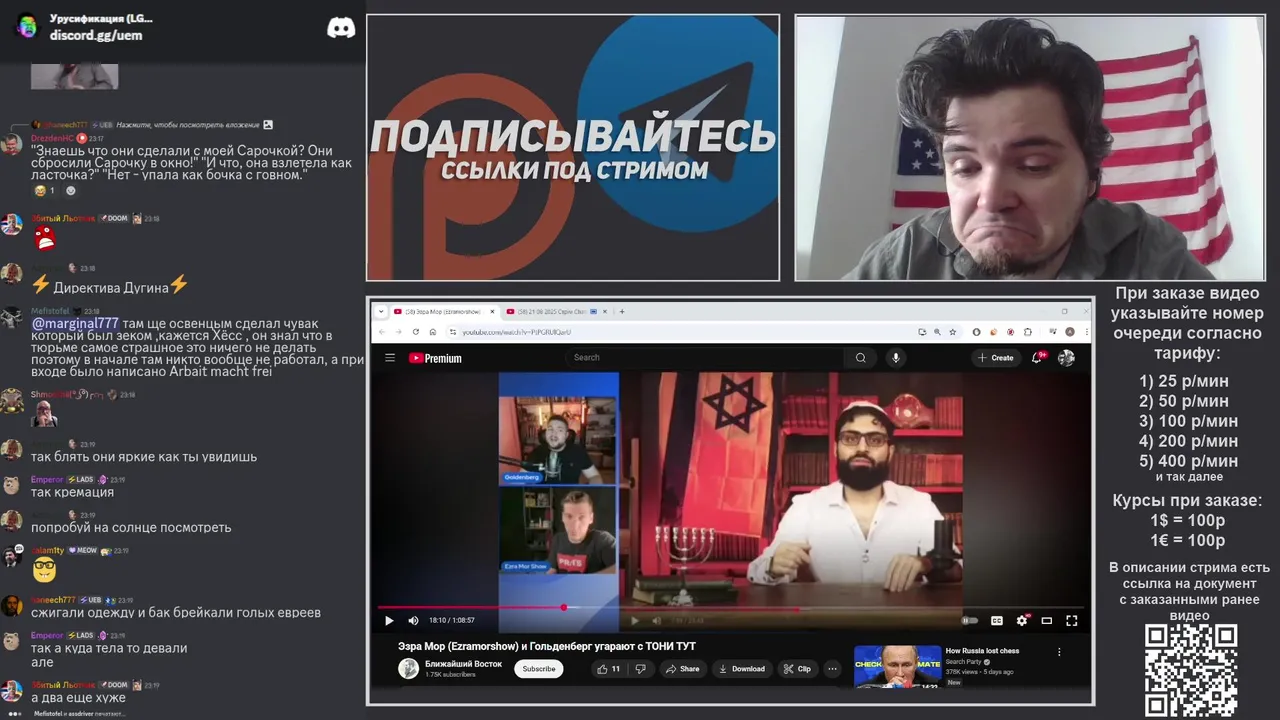Viewport: 1280px width, 720px height.
Task: Open the browser extensions puzzle icon
Action: (1029, 332)
